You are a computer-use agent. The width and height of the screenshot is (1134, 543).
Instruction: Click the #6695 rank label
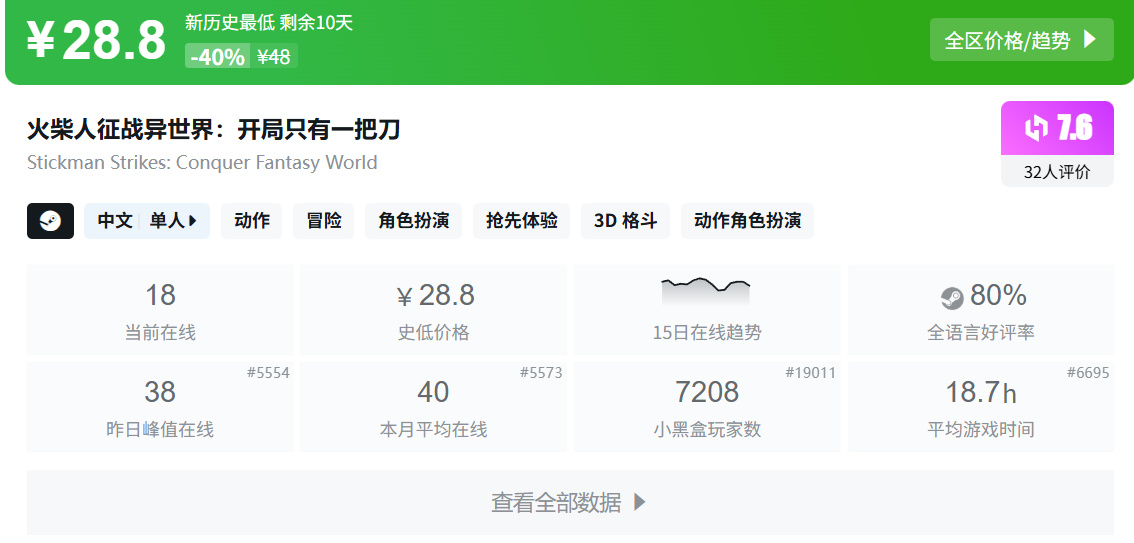point(1088,373)
